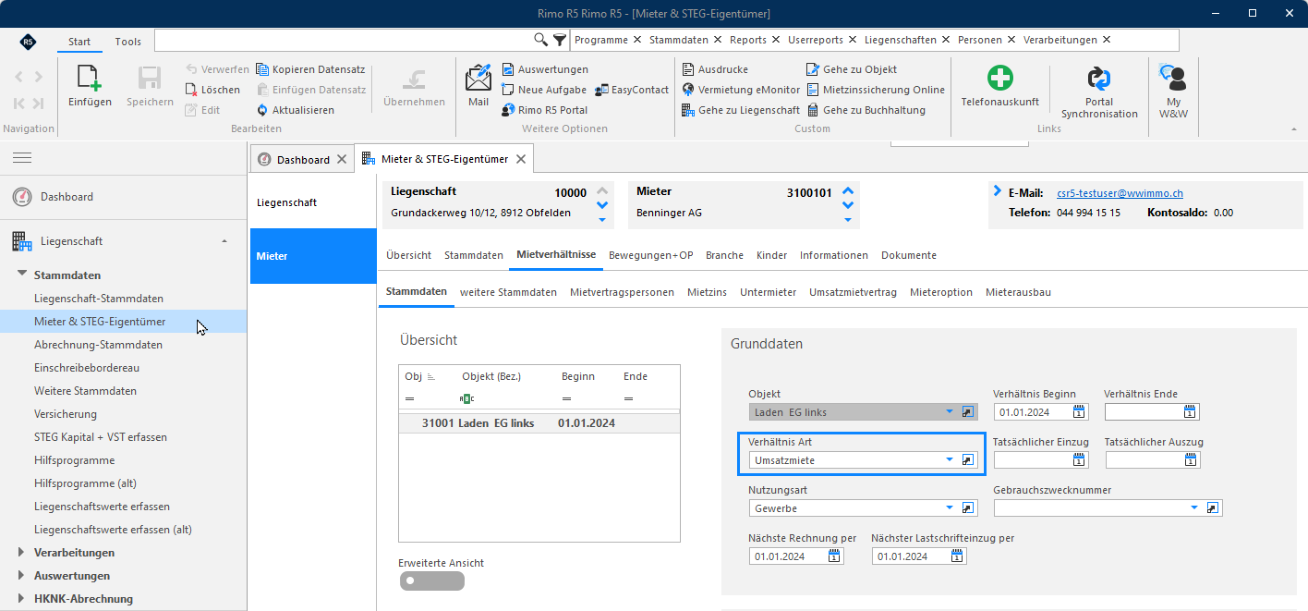Collapse the sidebar with the hamburger icon
Image resolution: width=1308 pixels, height=611 pixels.
(22, 158)
